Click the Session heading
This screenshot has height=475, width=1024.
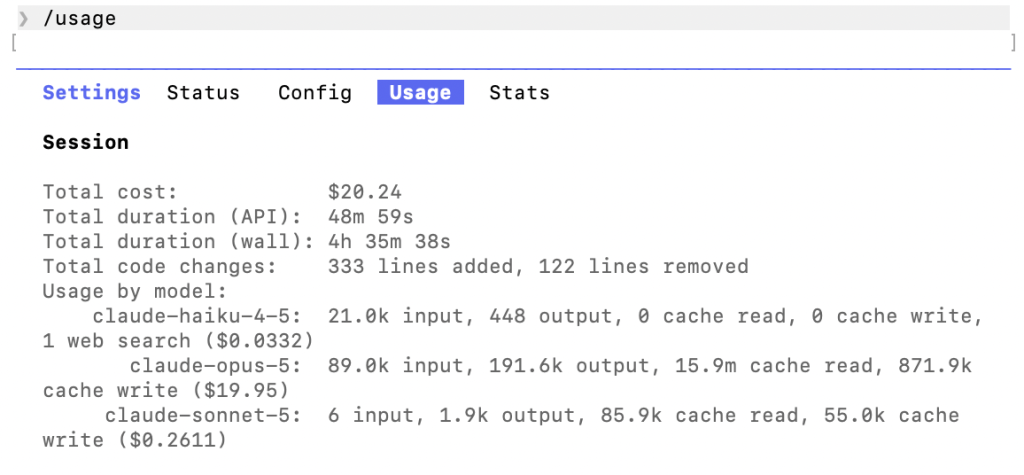pyautogui.click(x=86, y=142)
